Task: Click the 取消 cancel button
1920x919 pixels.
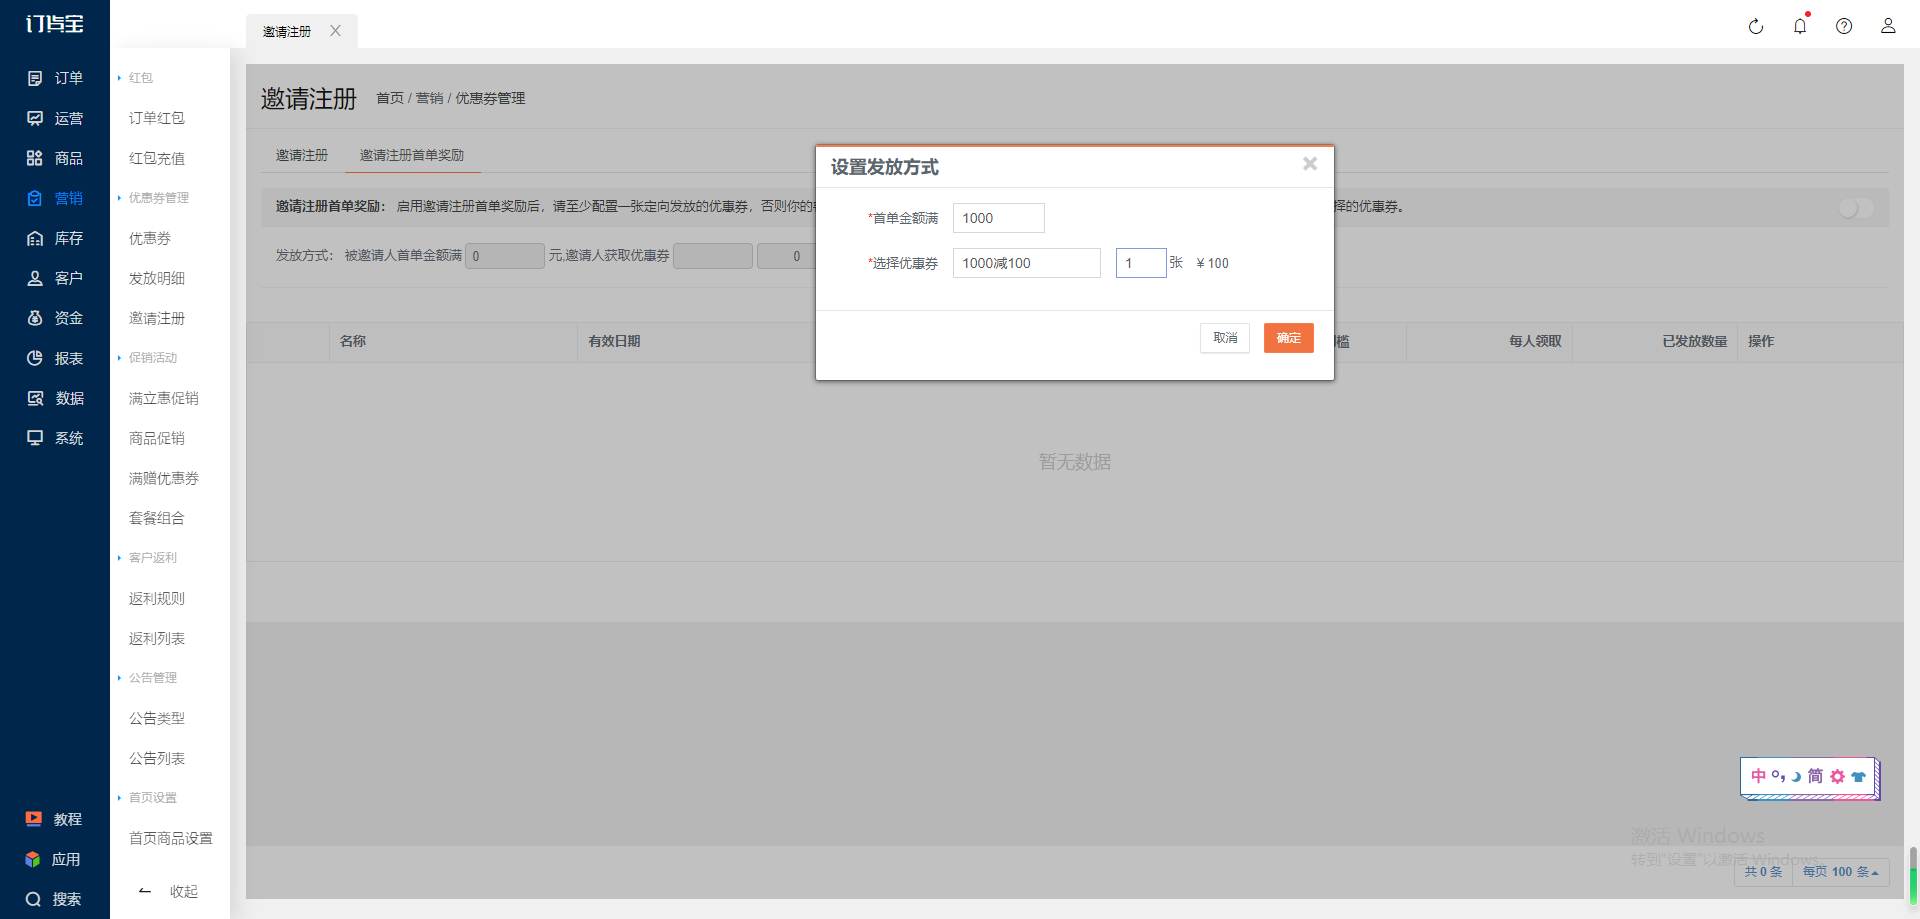Action: [x=1225, y=338]
